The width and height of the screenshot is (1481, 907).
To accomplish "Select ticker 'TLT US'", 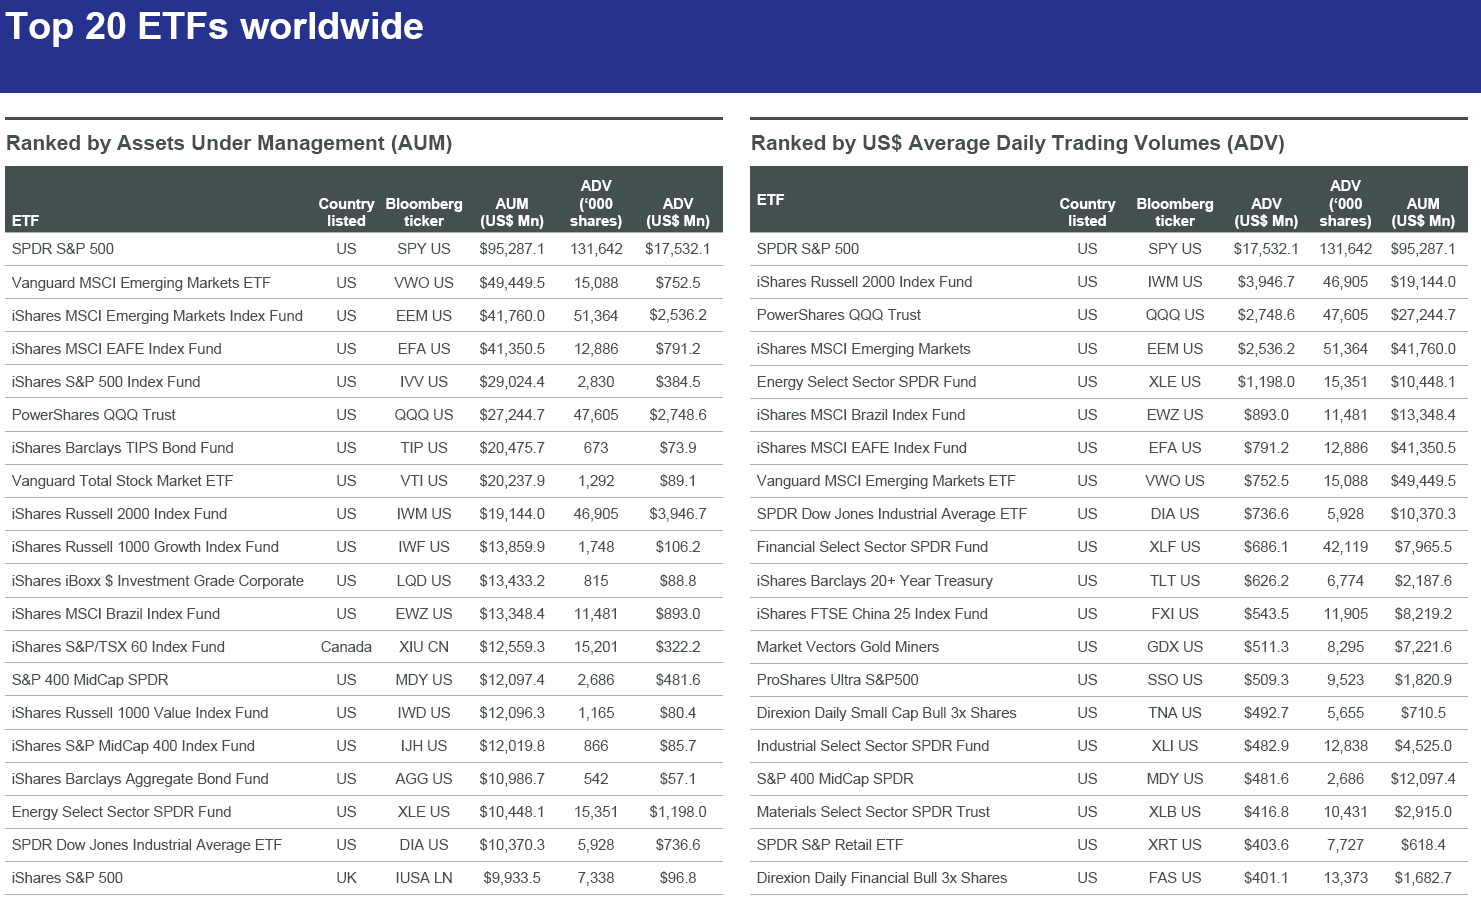I will (1175, 581).
